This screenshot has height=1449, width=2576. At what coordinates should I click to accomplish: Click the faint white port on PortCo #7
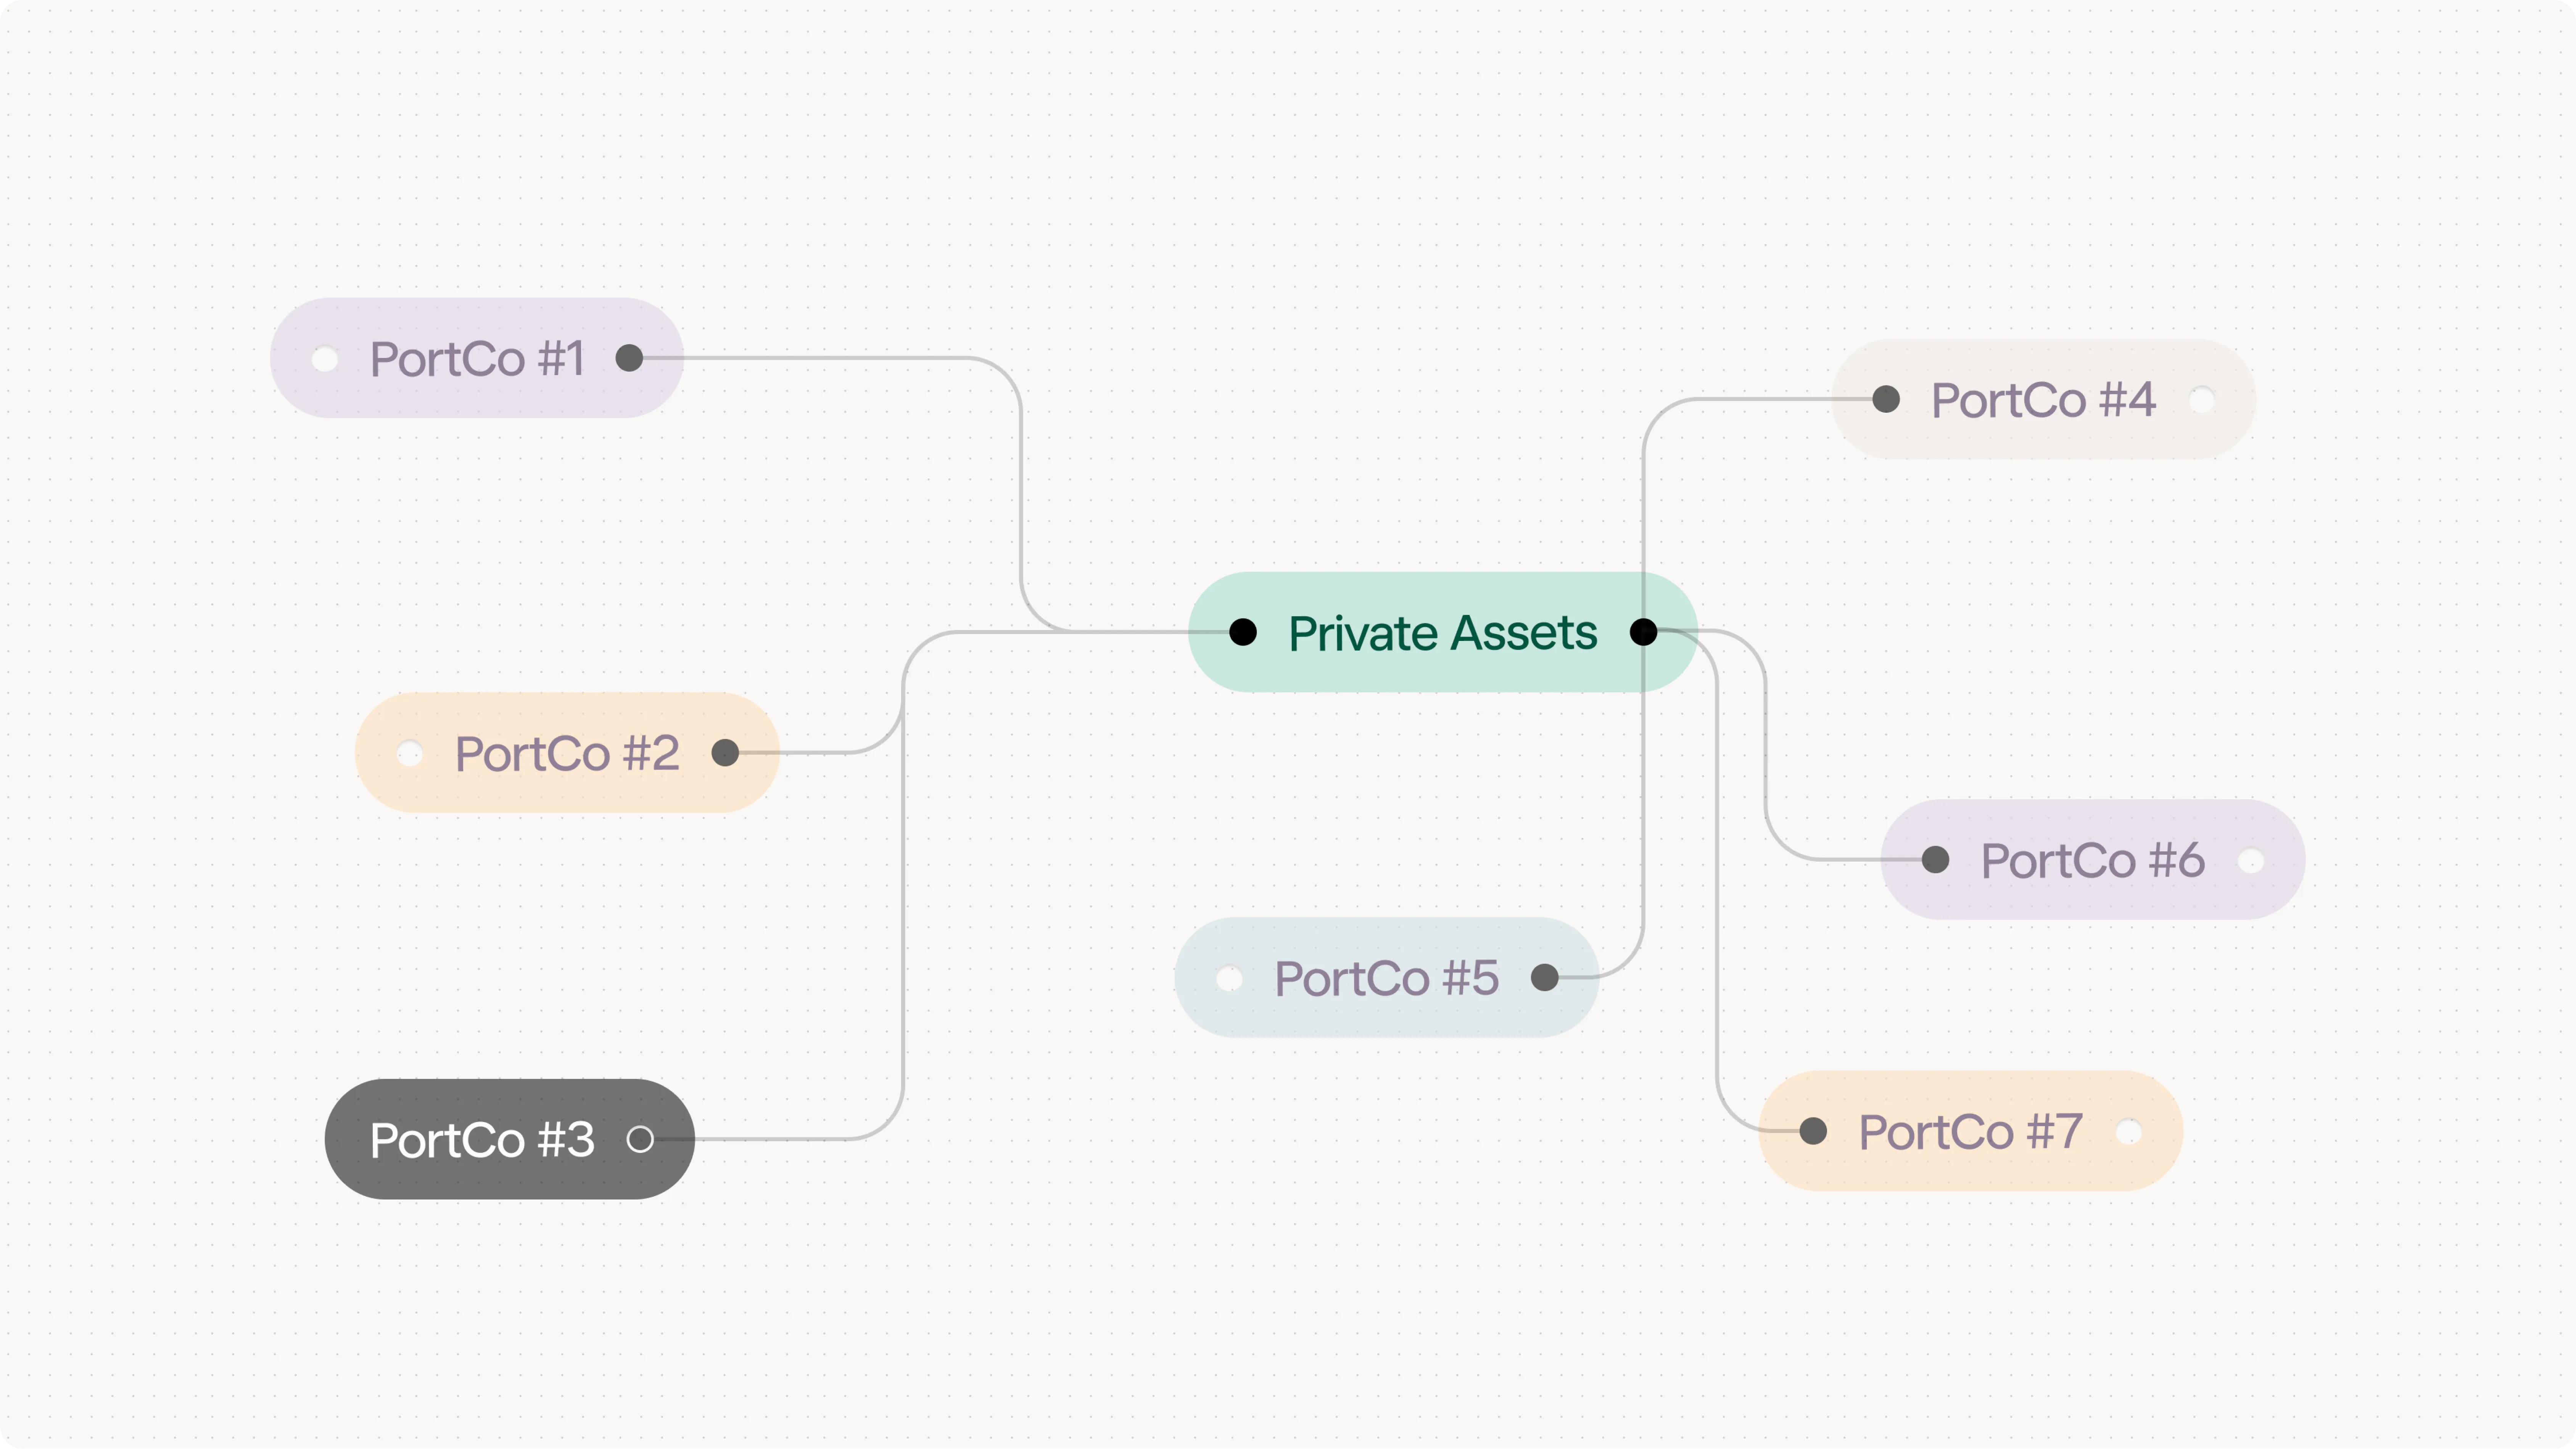click(x=2129, y=1132)
